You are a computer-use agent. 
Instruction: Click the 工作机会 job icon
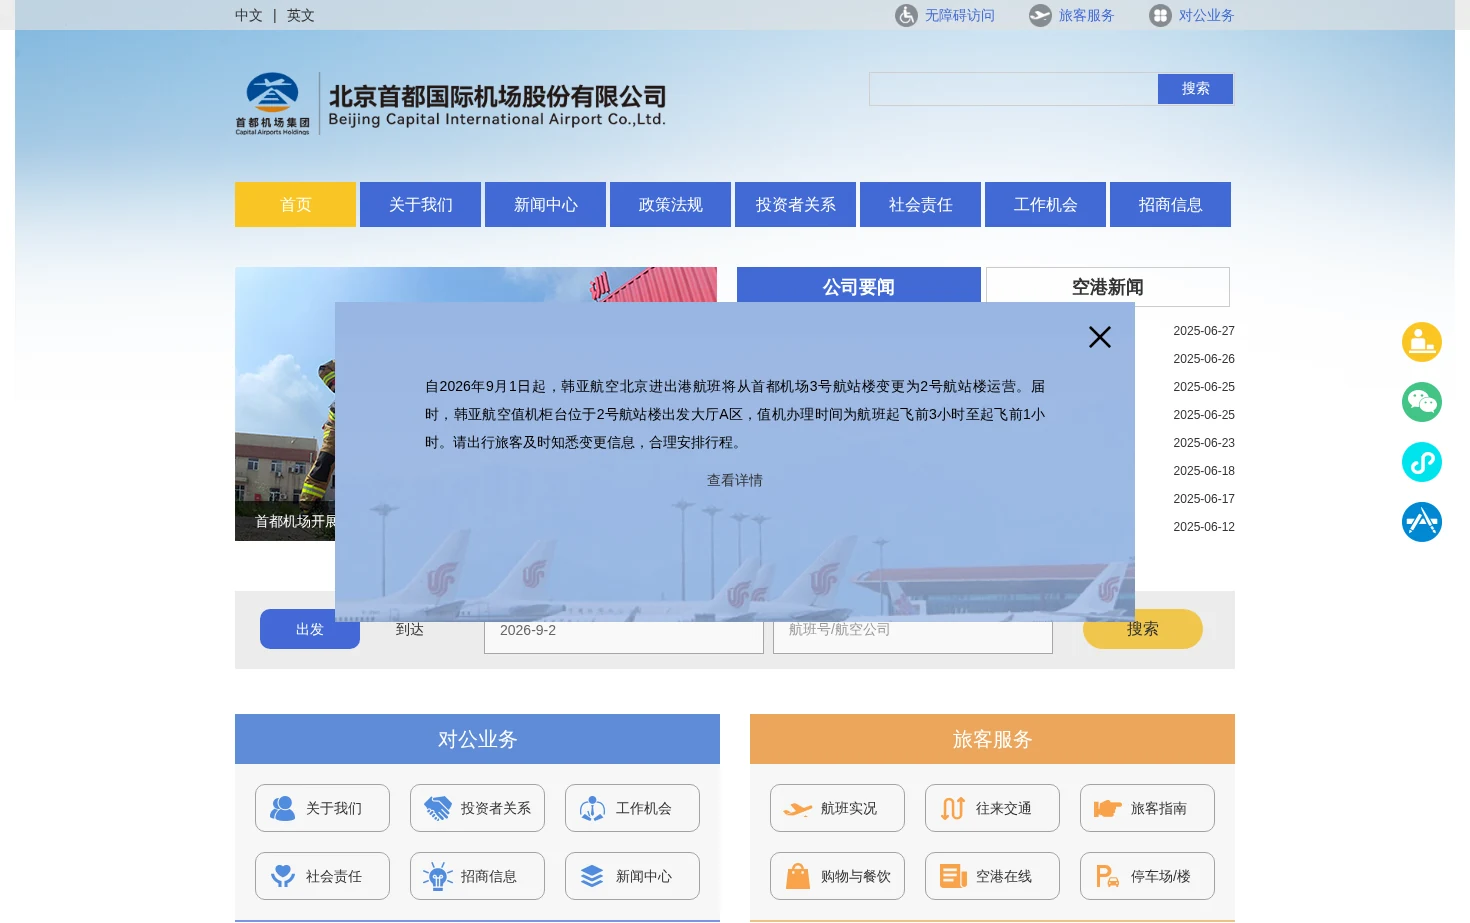pyautogui.click(x=593, y=808)
